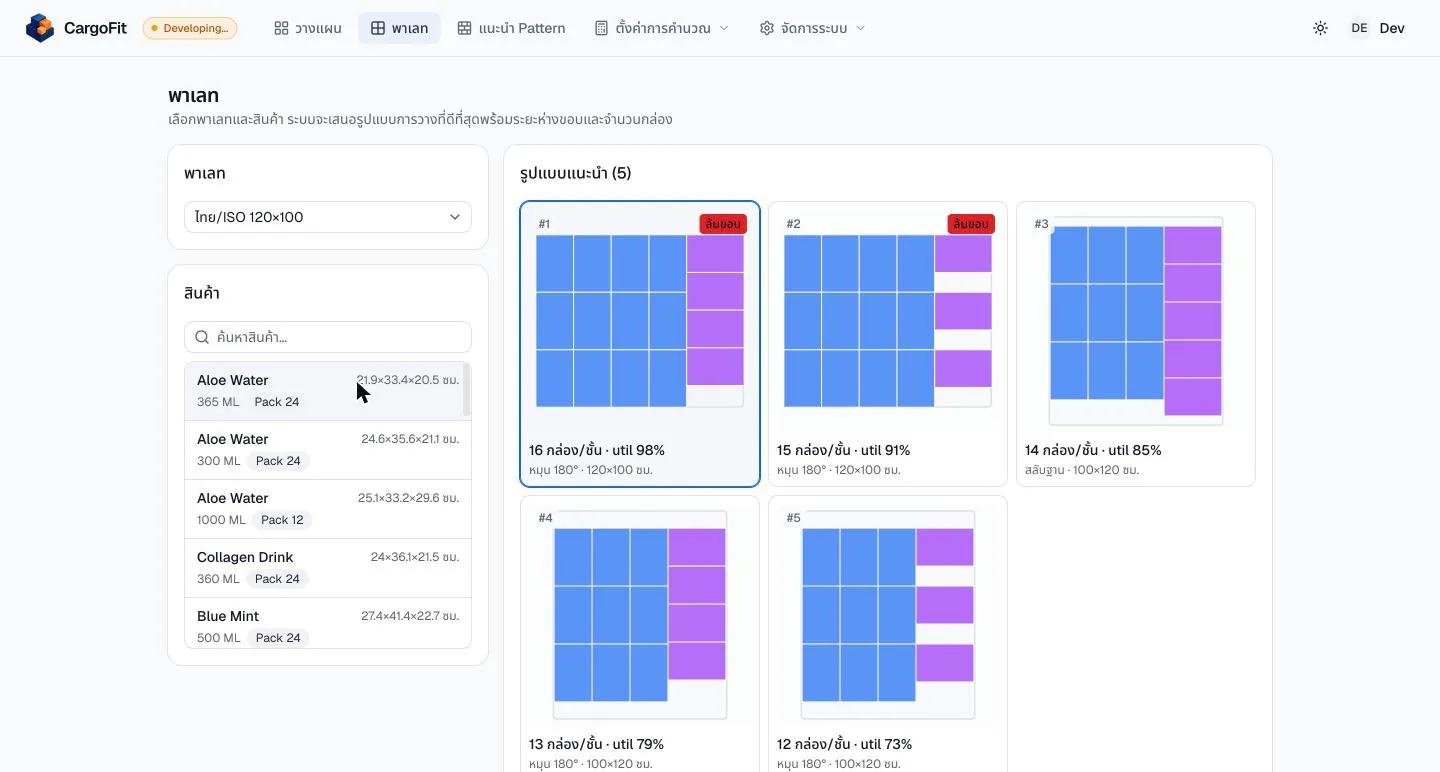Select Blue Mint 500 ML product
Screen dimensions: 1440x772
(328, 623)
